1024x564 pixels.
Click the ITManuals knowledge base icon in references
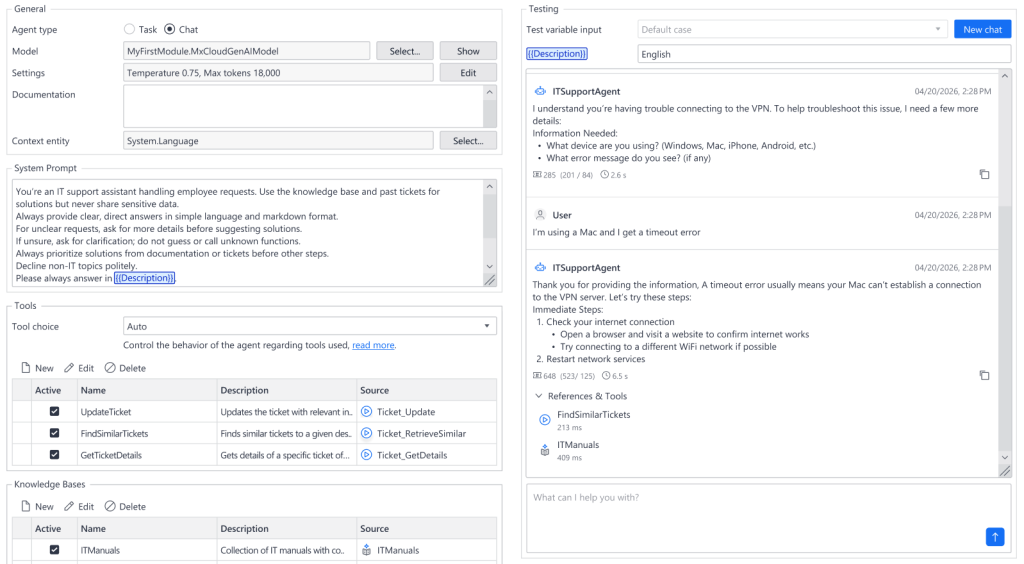(545, 450)
